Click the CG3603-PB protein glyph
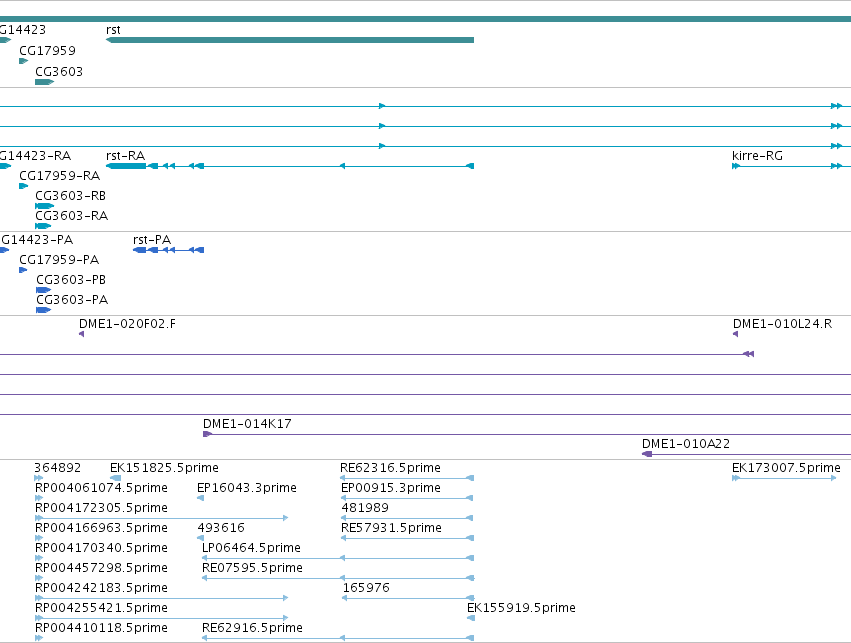851x643 pixels. tap(43, 290)
